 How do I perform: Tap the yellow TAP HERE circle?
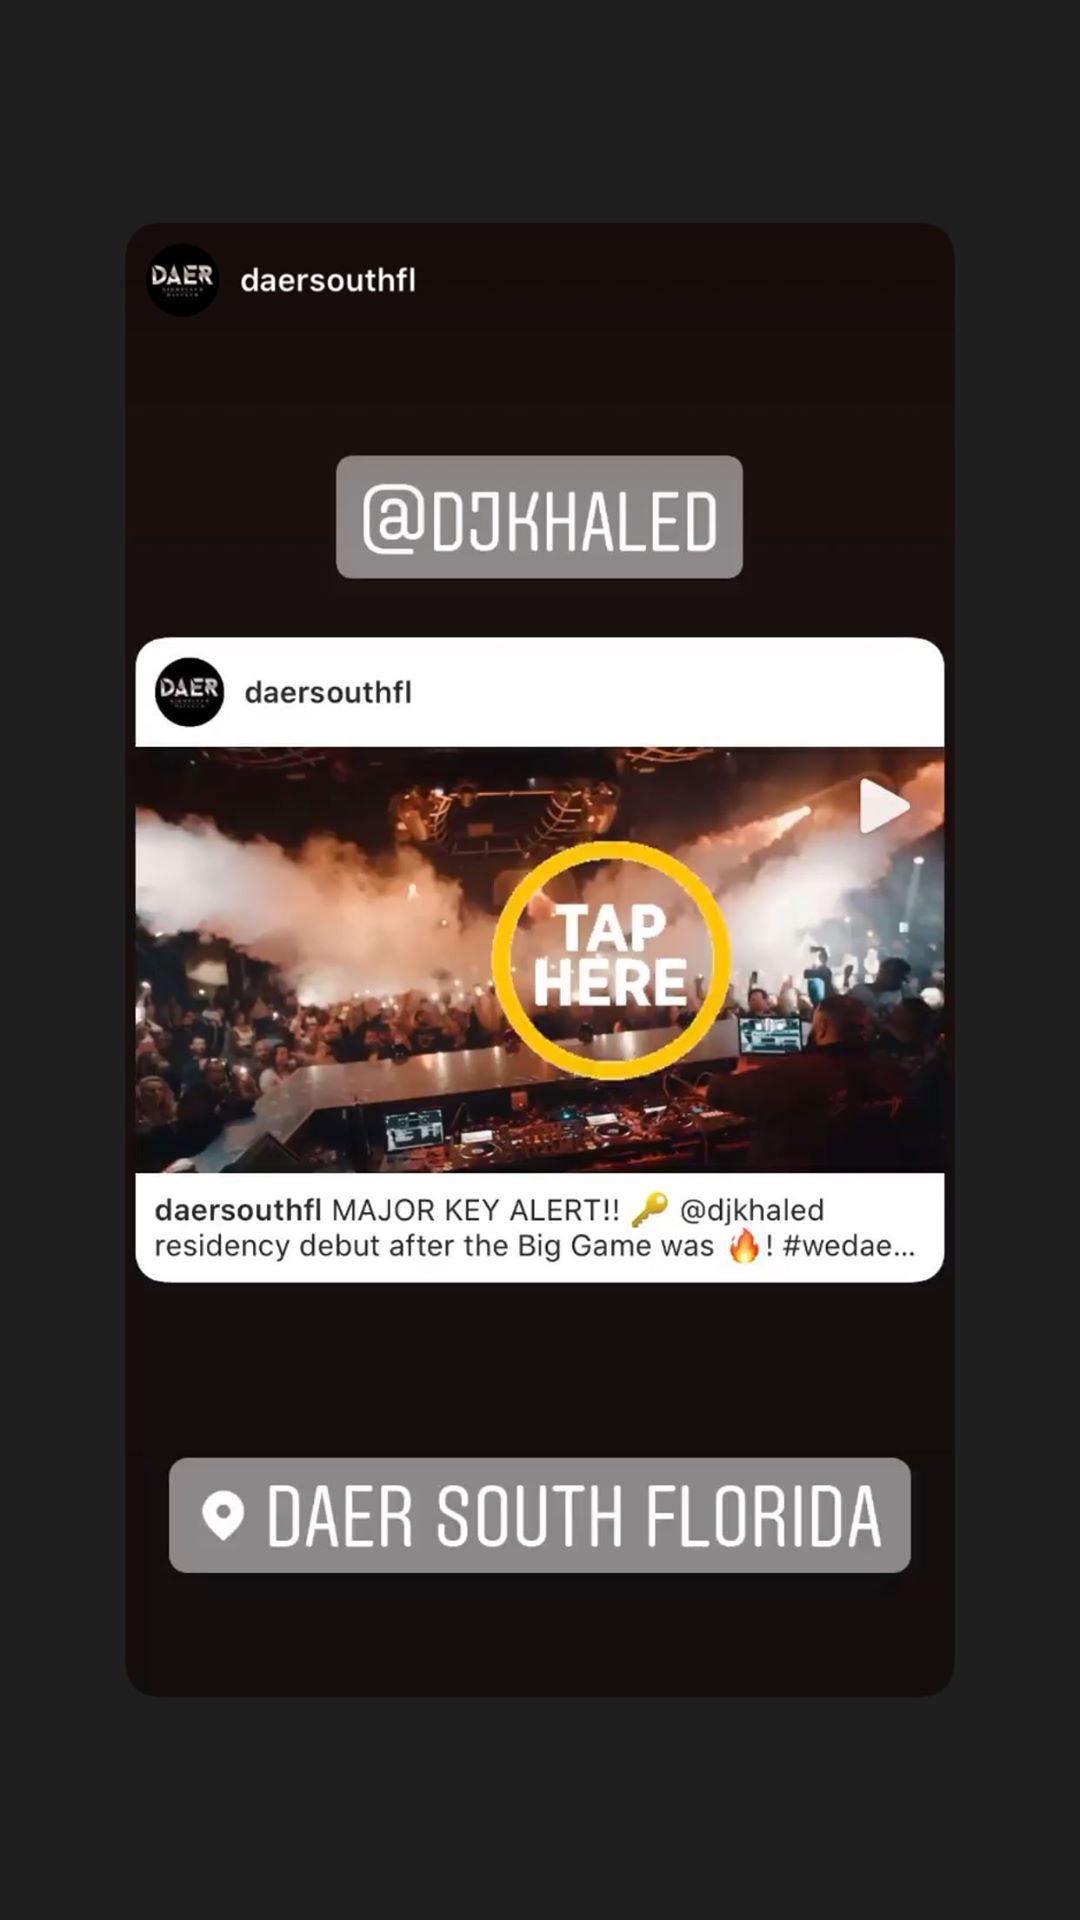[x=610, y=960]
